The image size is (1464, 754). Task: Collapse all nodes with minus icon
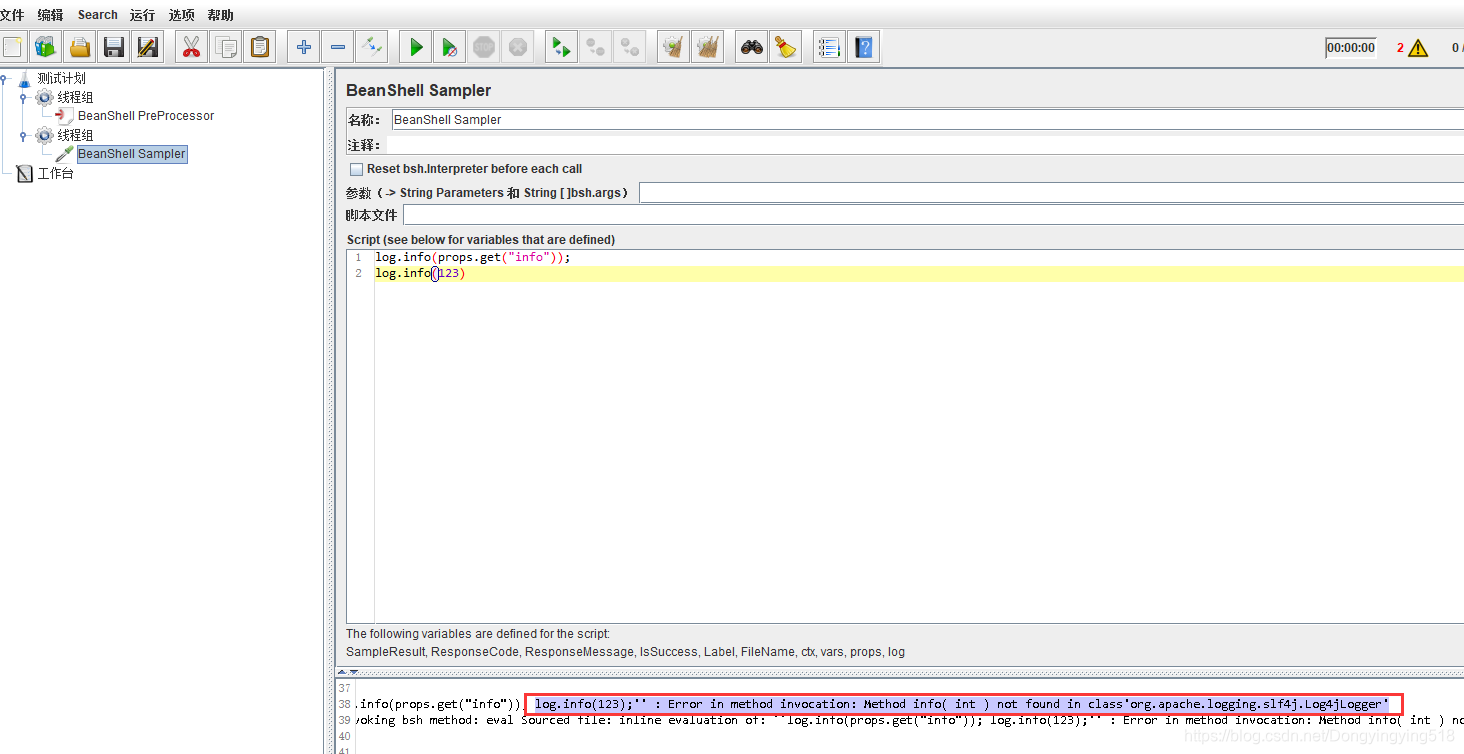[338, 47]
